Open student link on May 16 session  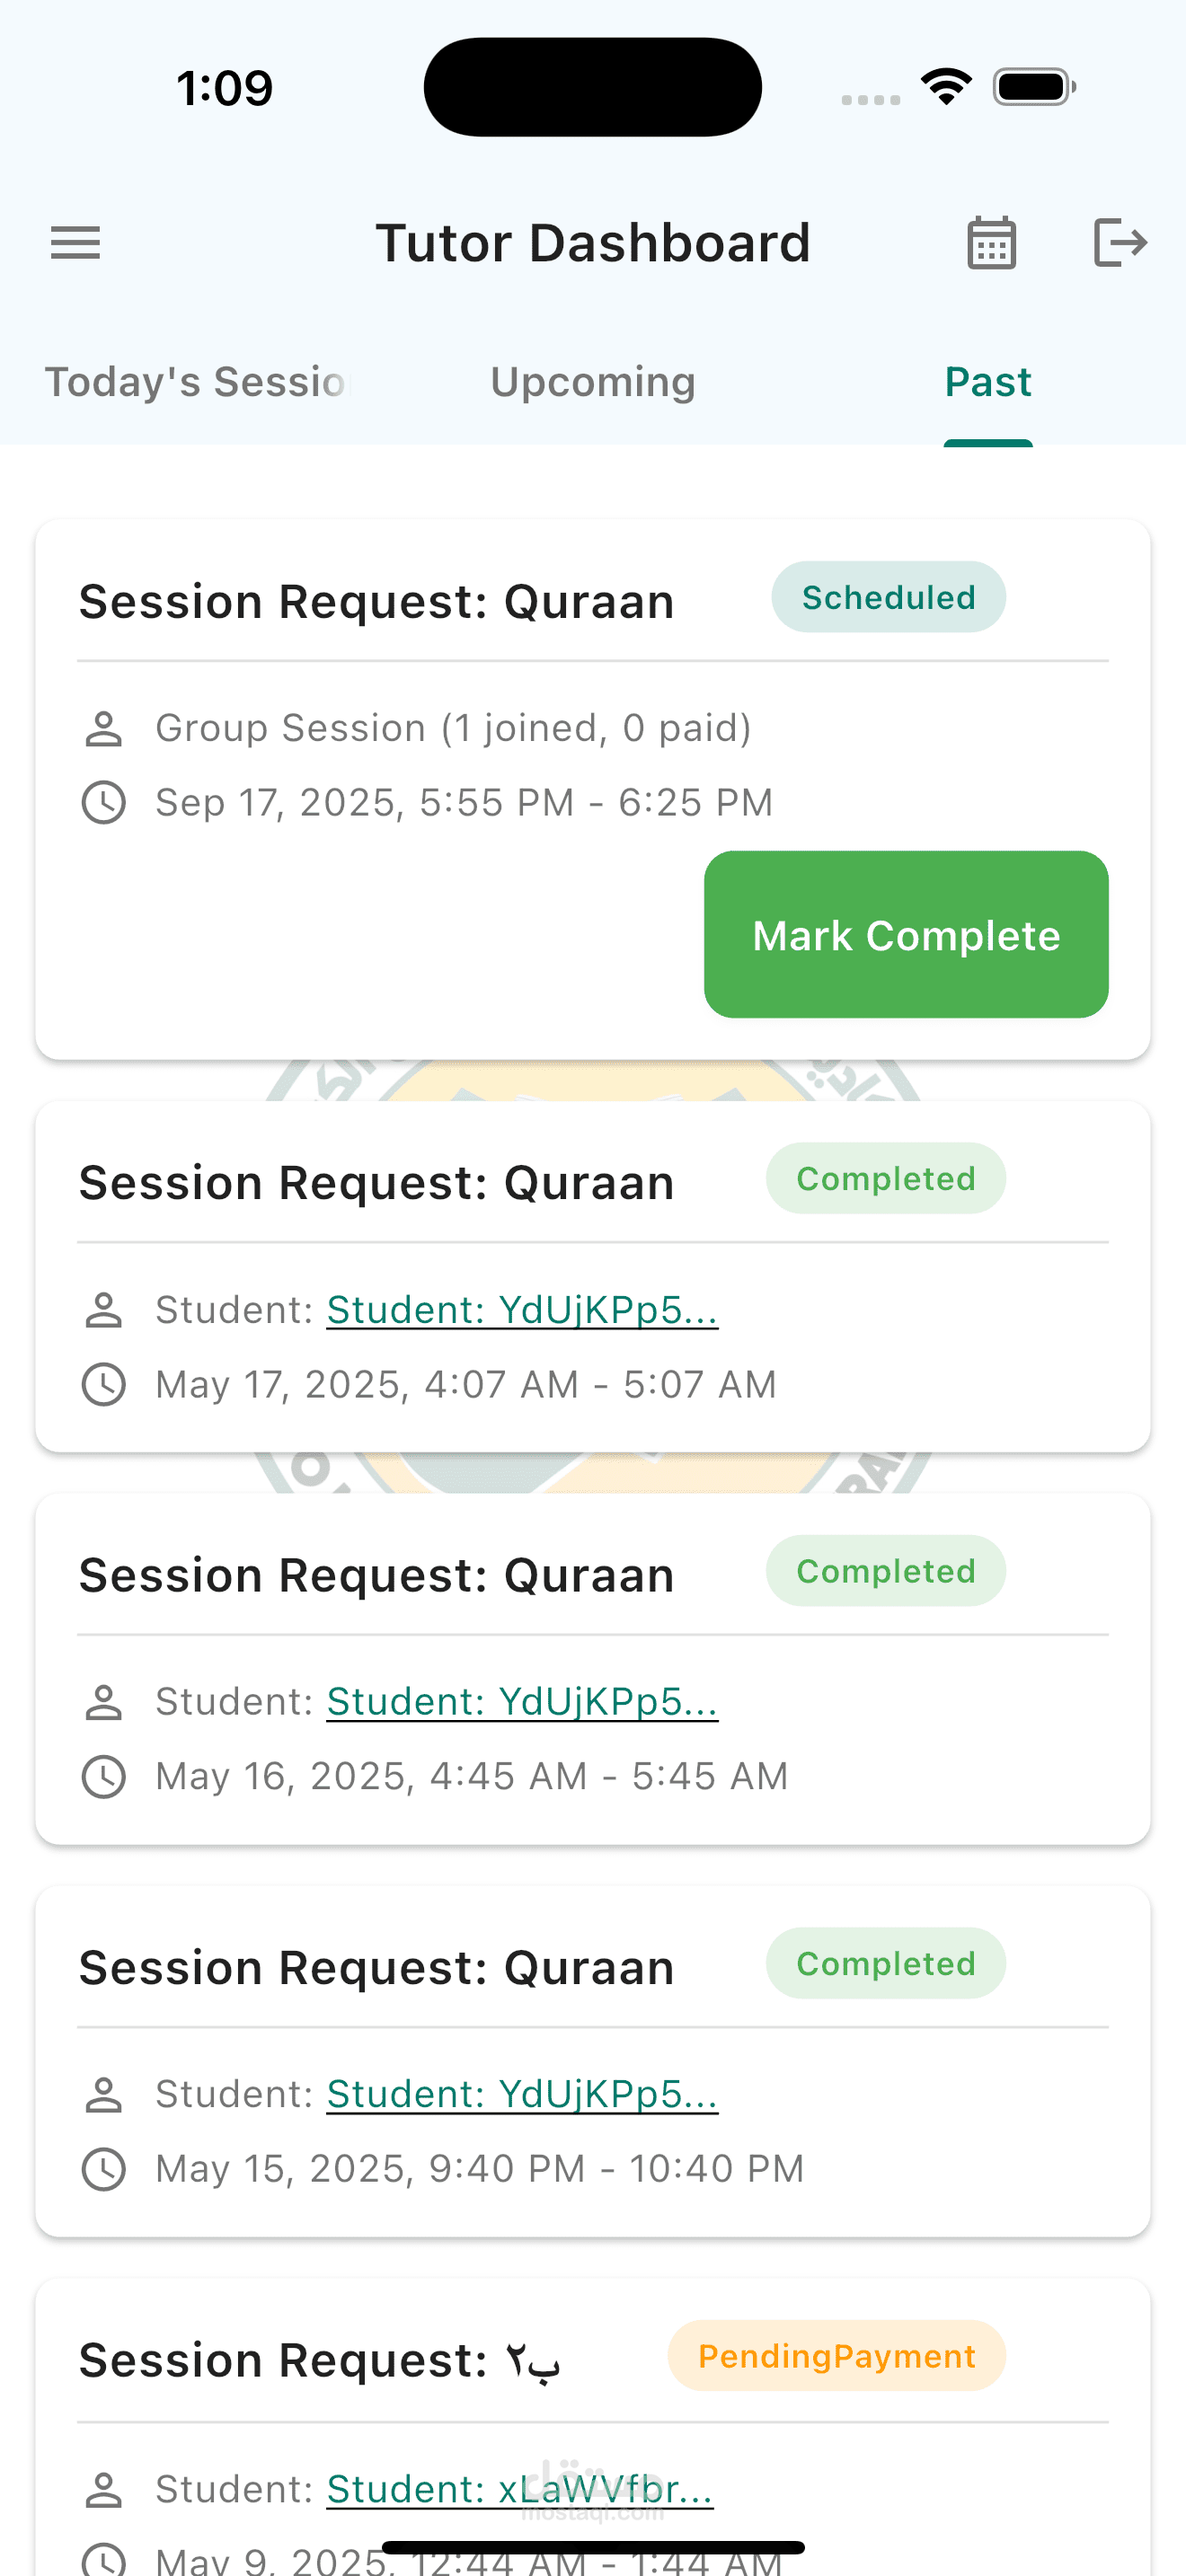click(x=522, y=1702)
